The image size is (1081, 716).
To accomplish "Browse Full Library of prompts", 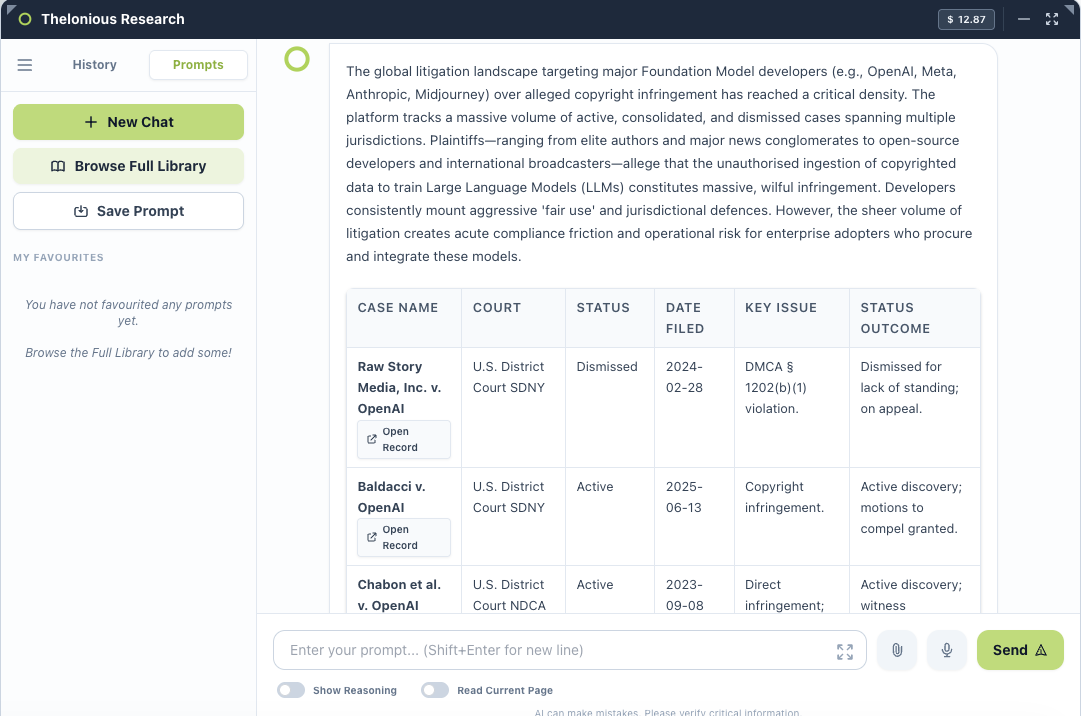I will point(128,166).
